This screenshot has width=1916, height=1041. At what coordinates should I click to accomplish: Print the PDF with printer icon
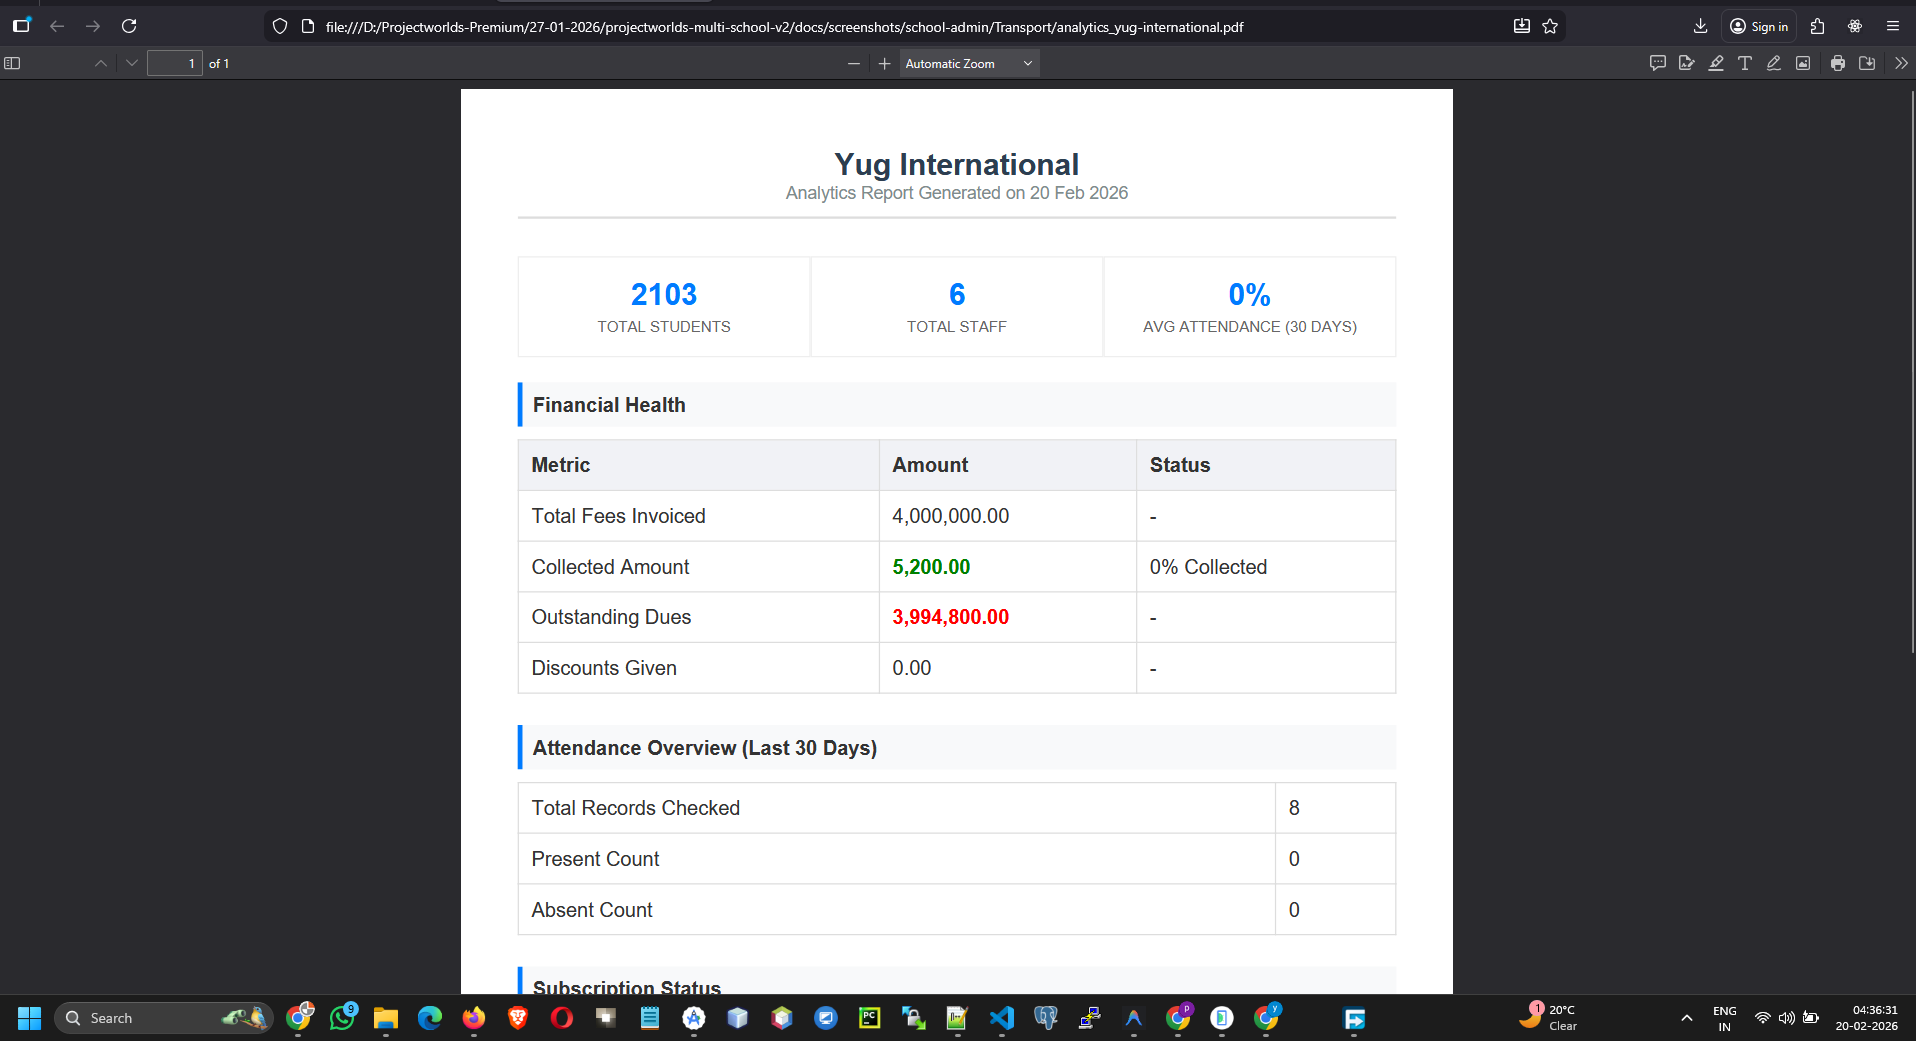coord(1838,63)
